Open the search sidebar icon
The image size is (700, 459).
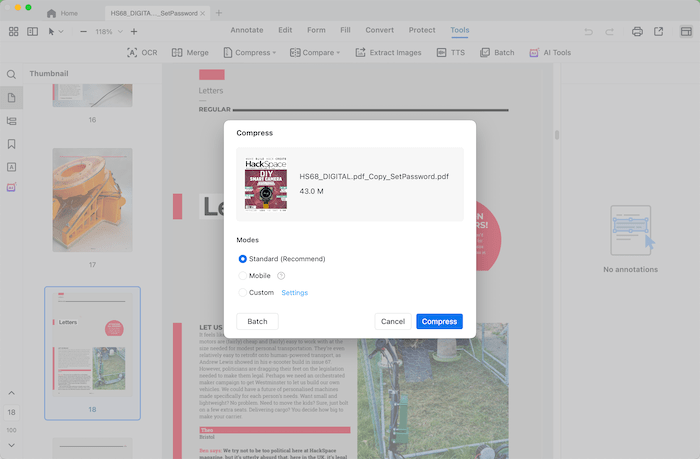click(12, 75)
